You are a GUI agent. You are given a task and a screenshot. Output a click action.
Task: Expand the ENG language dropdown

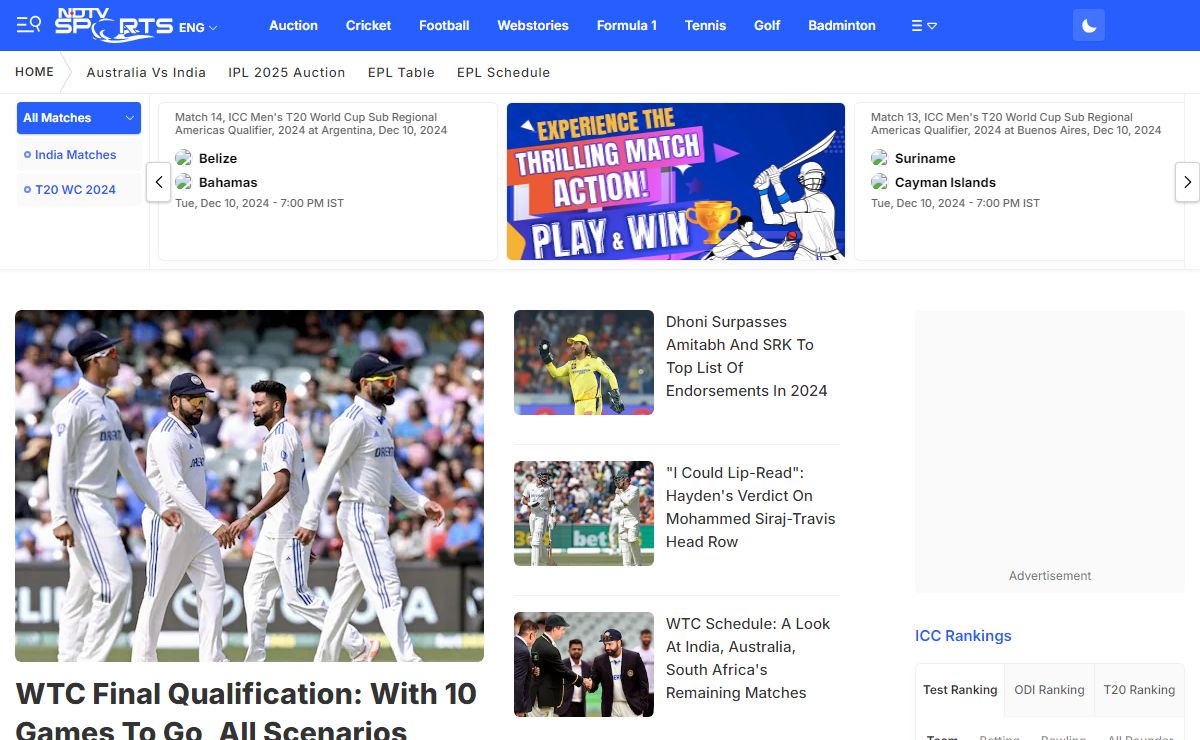[x=198, y=27]
